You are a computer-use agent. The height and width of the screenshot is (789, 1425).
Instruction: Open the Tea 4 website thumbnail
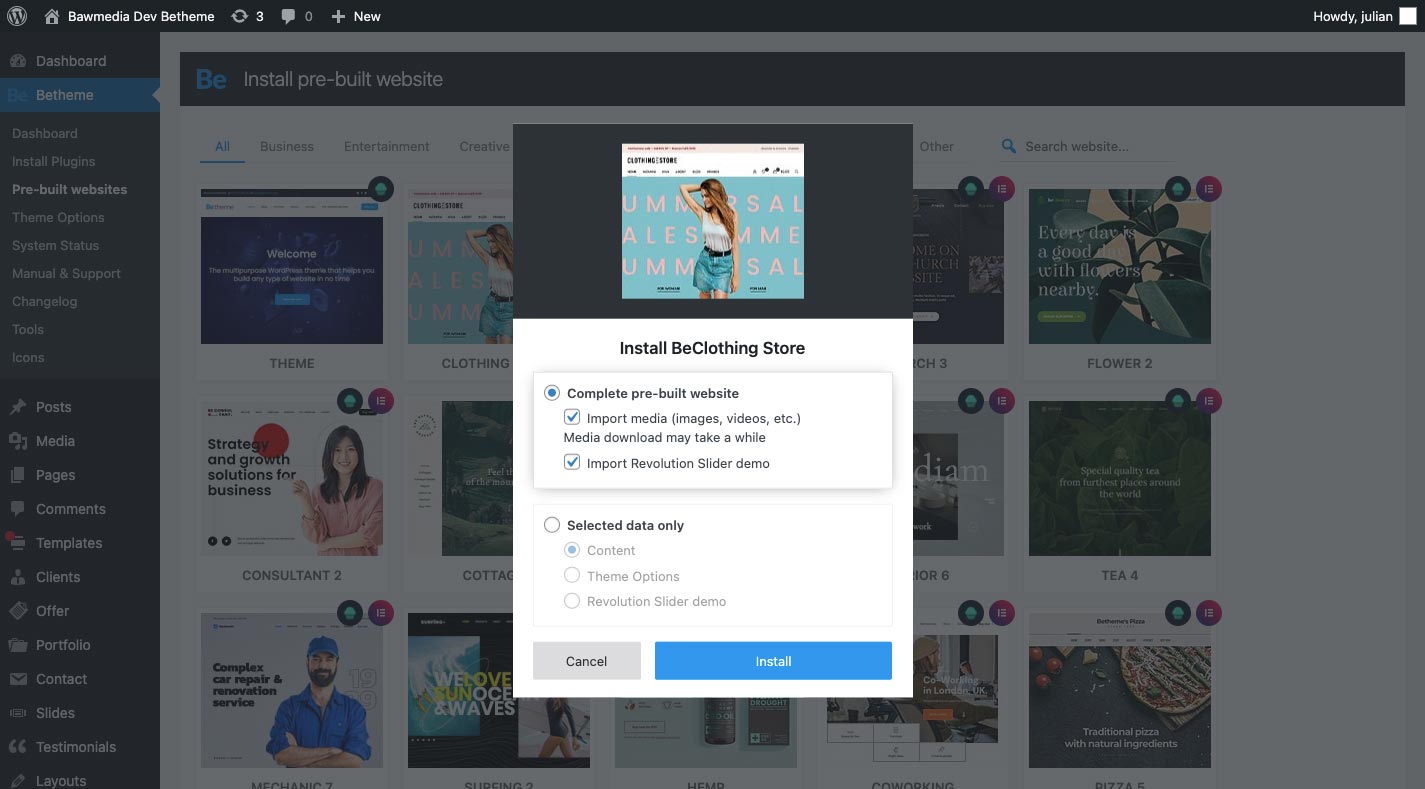click(x=1120, y=479)
